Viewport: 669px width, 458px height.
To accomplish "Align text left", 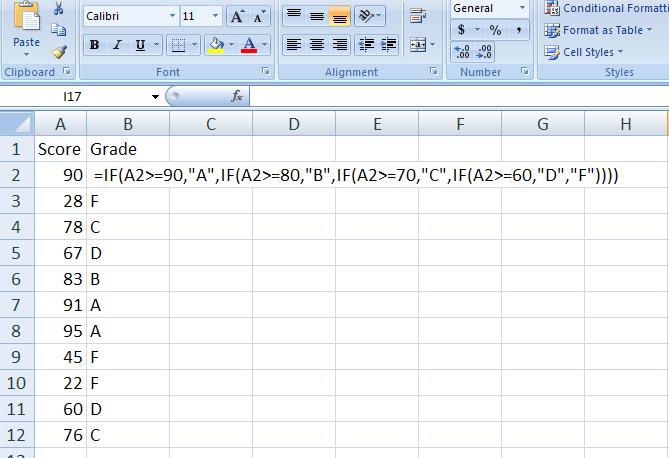I will click(294, 45).
